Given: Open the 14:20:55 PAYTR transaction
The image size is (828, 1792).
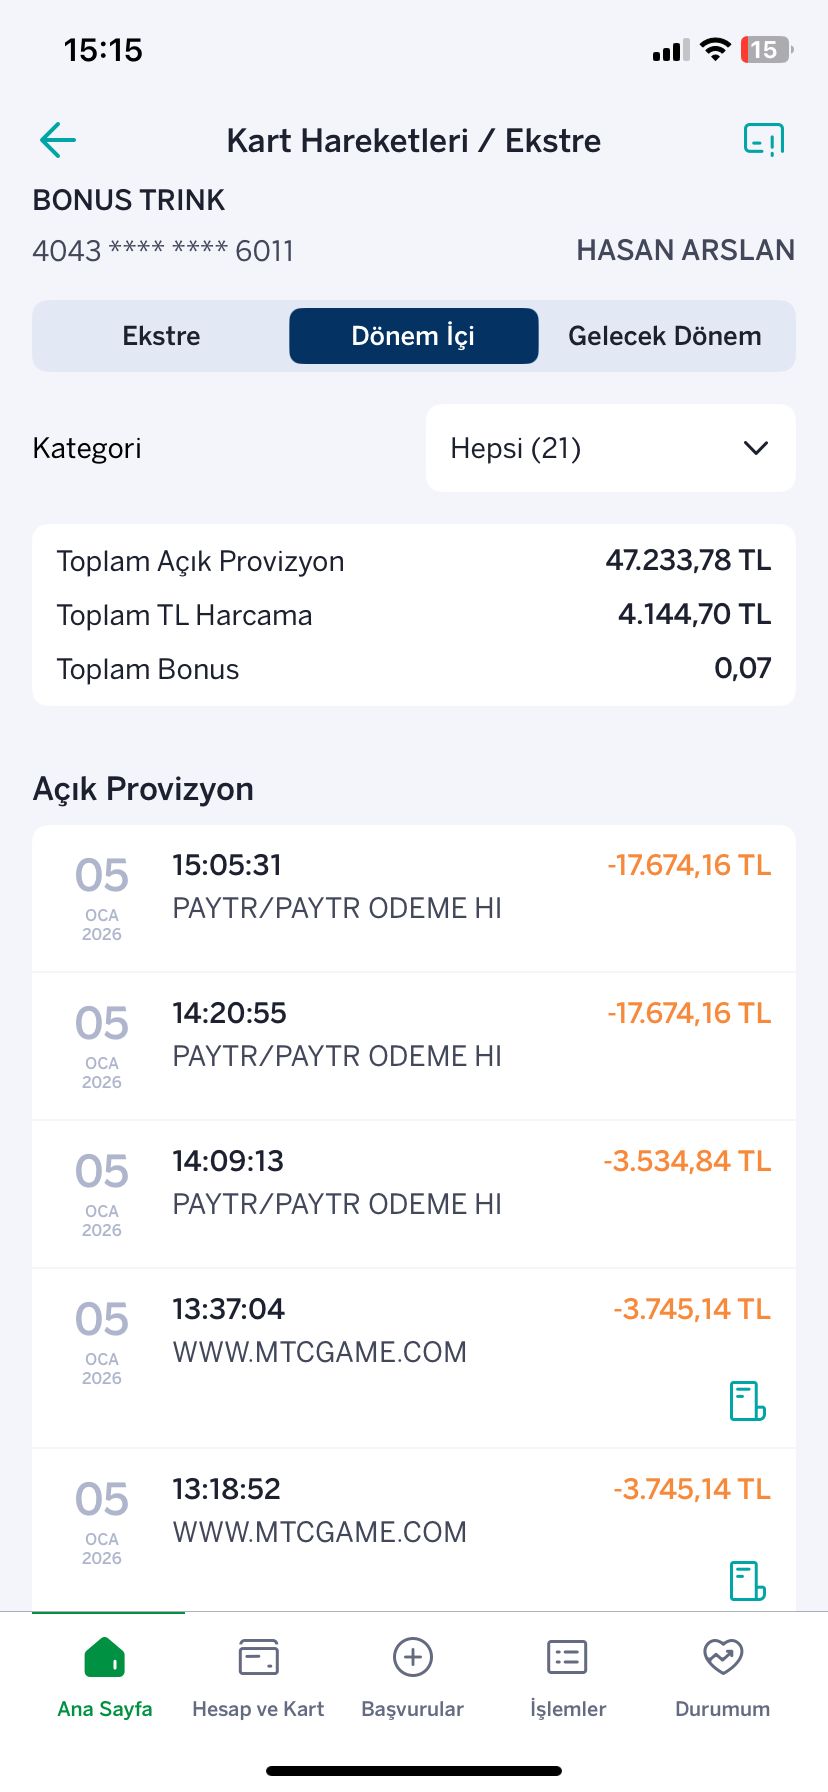Looking at the screenshot, I should click(x=414, y=1046).
